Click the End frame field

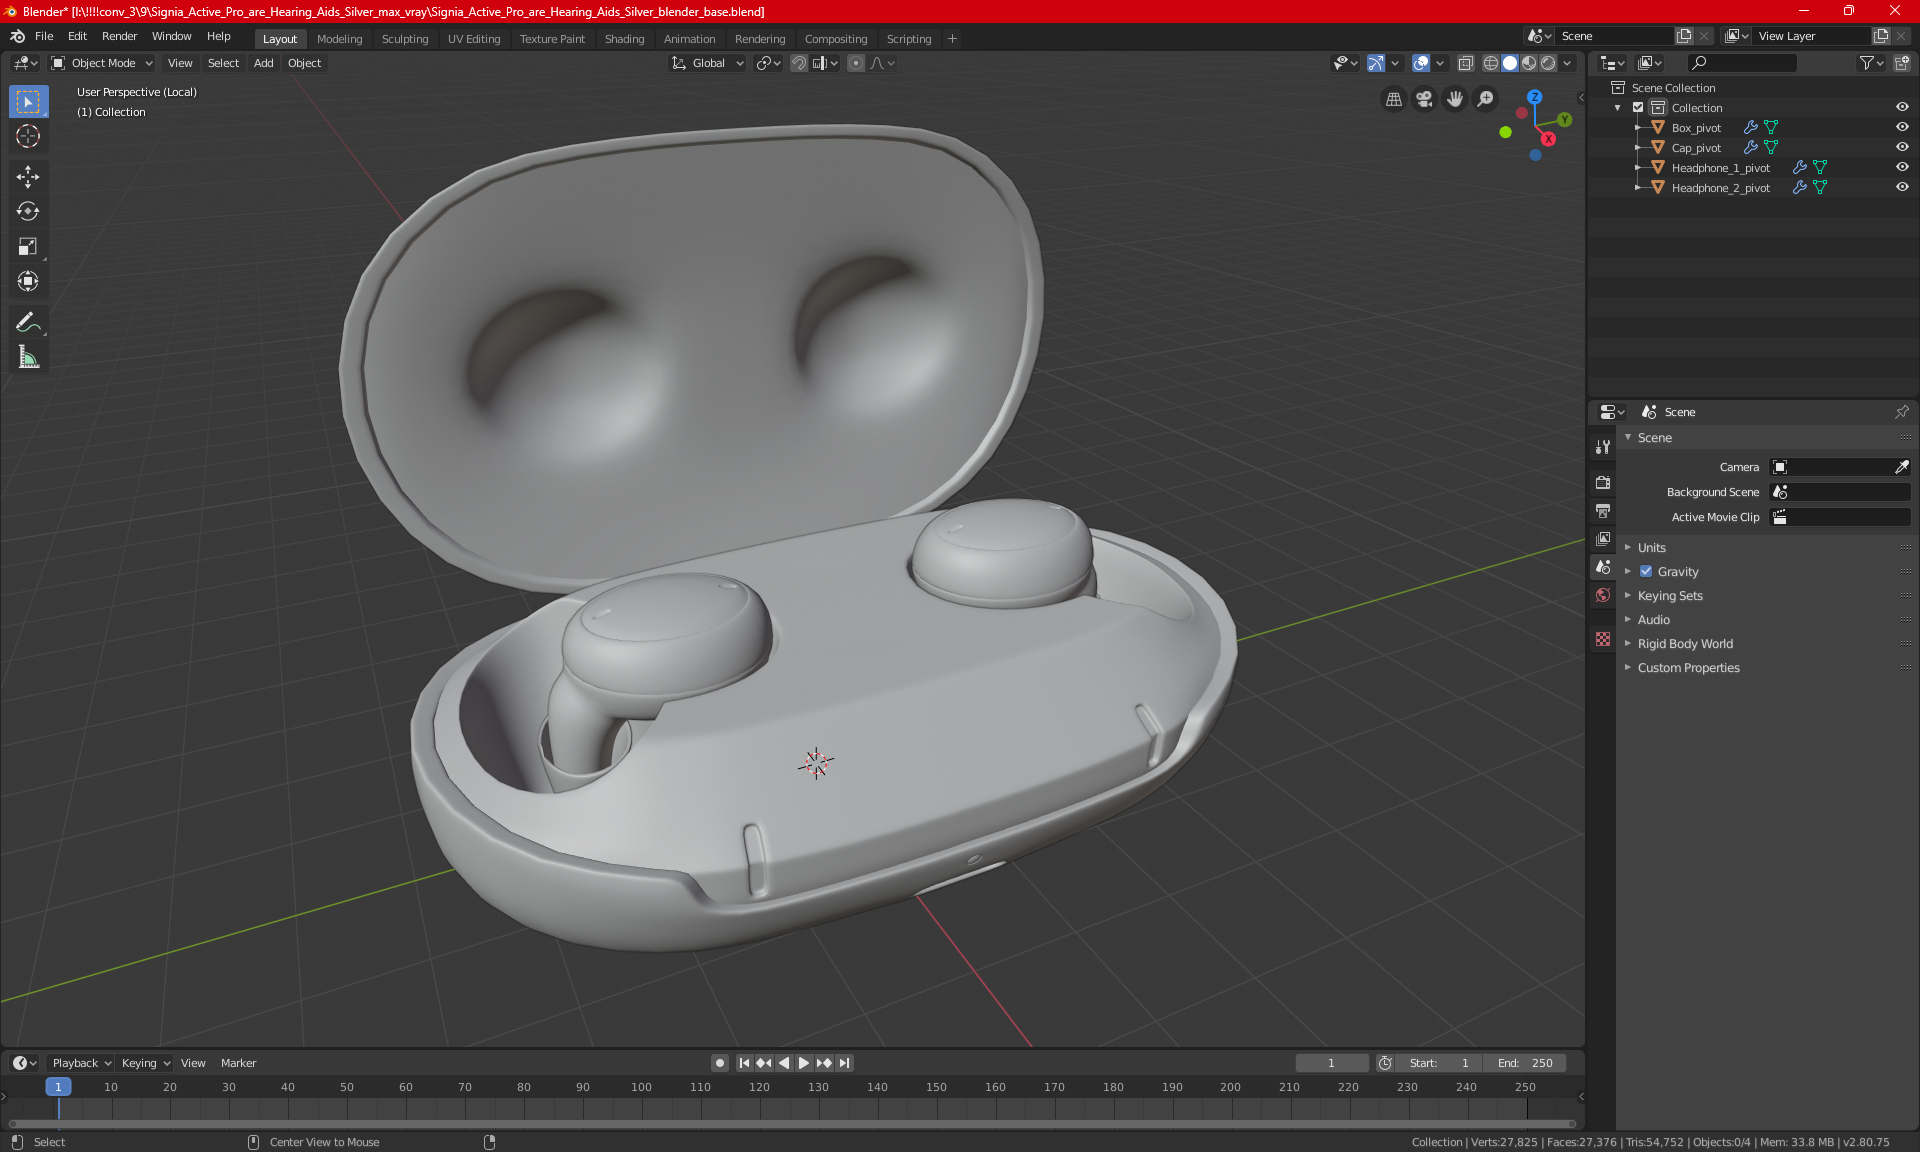pyautogui.click(x=1525, y=1063)
